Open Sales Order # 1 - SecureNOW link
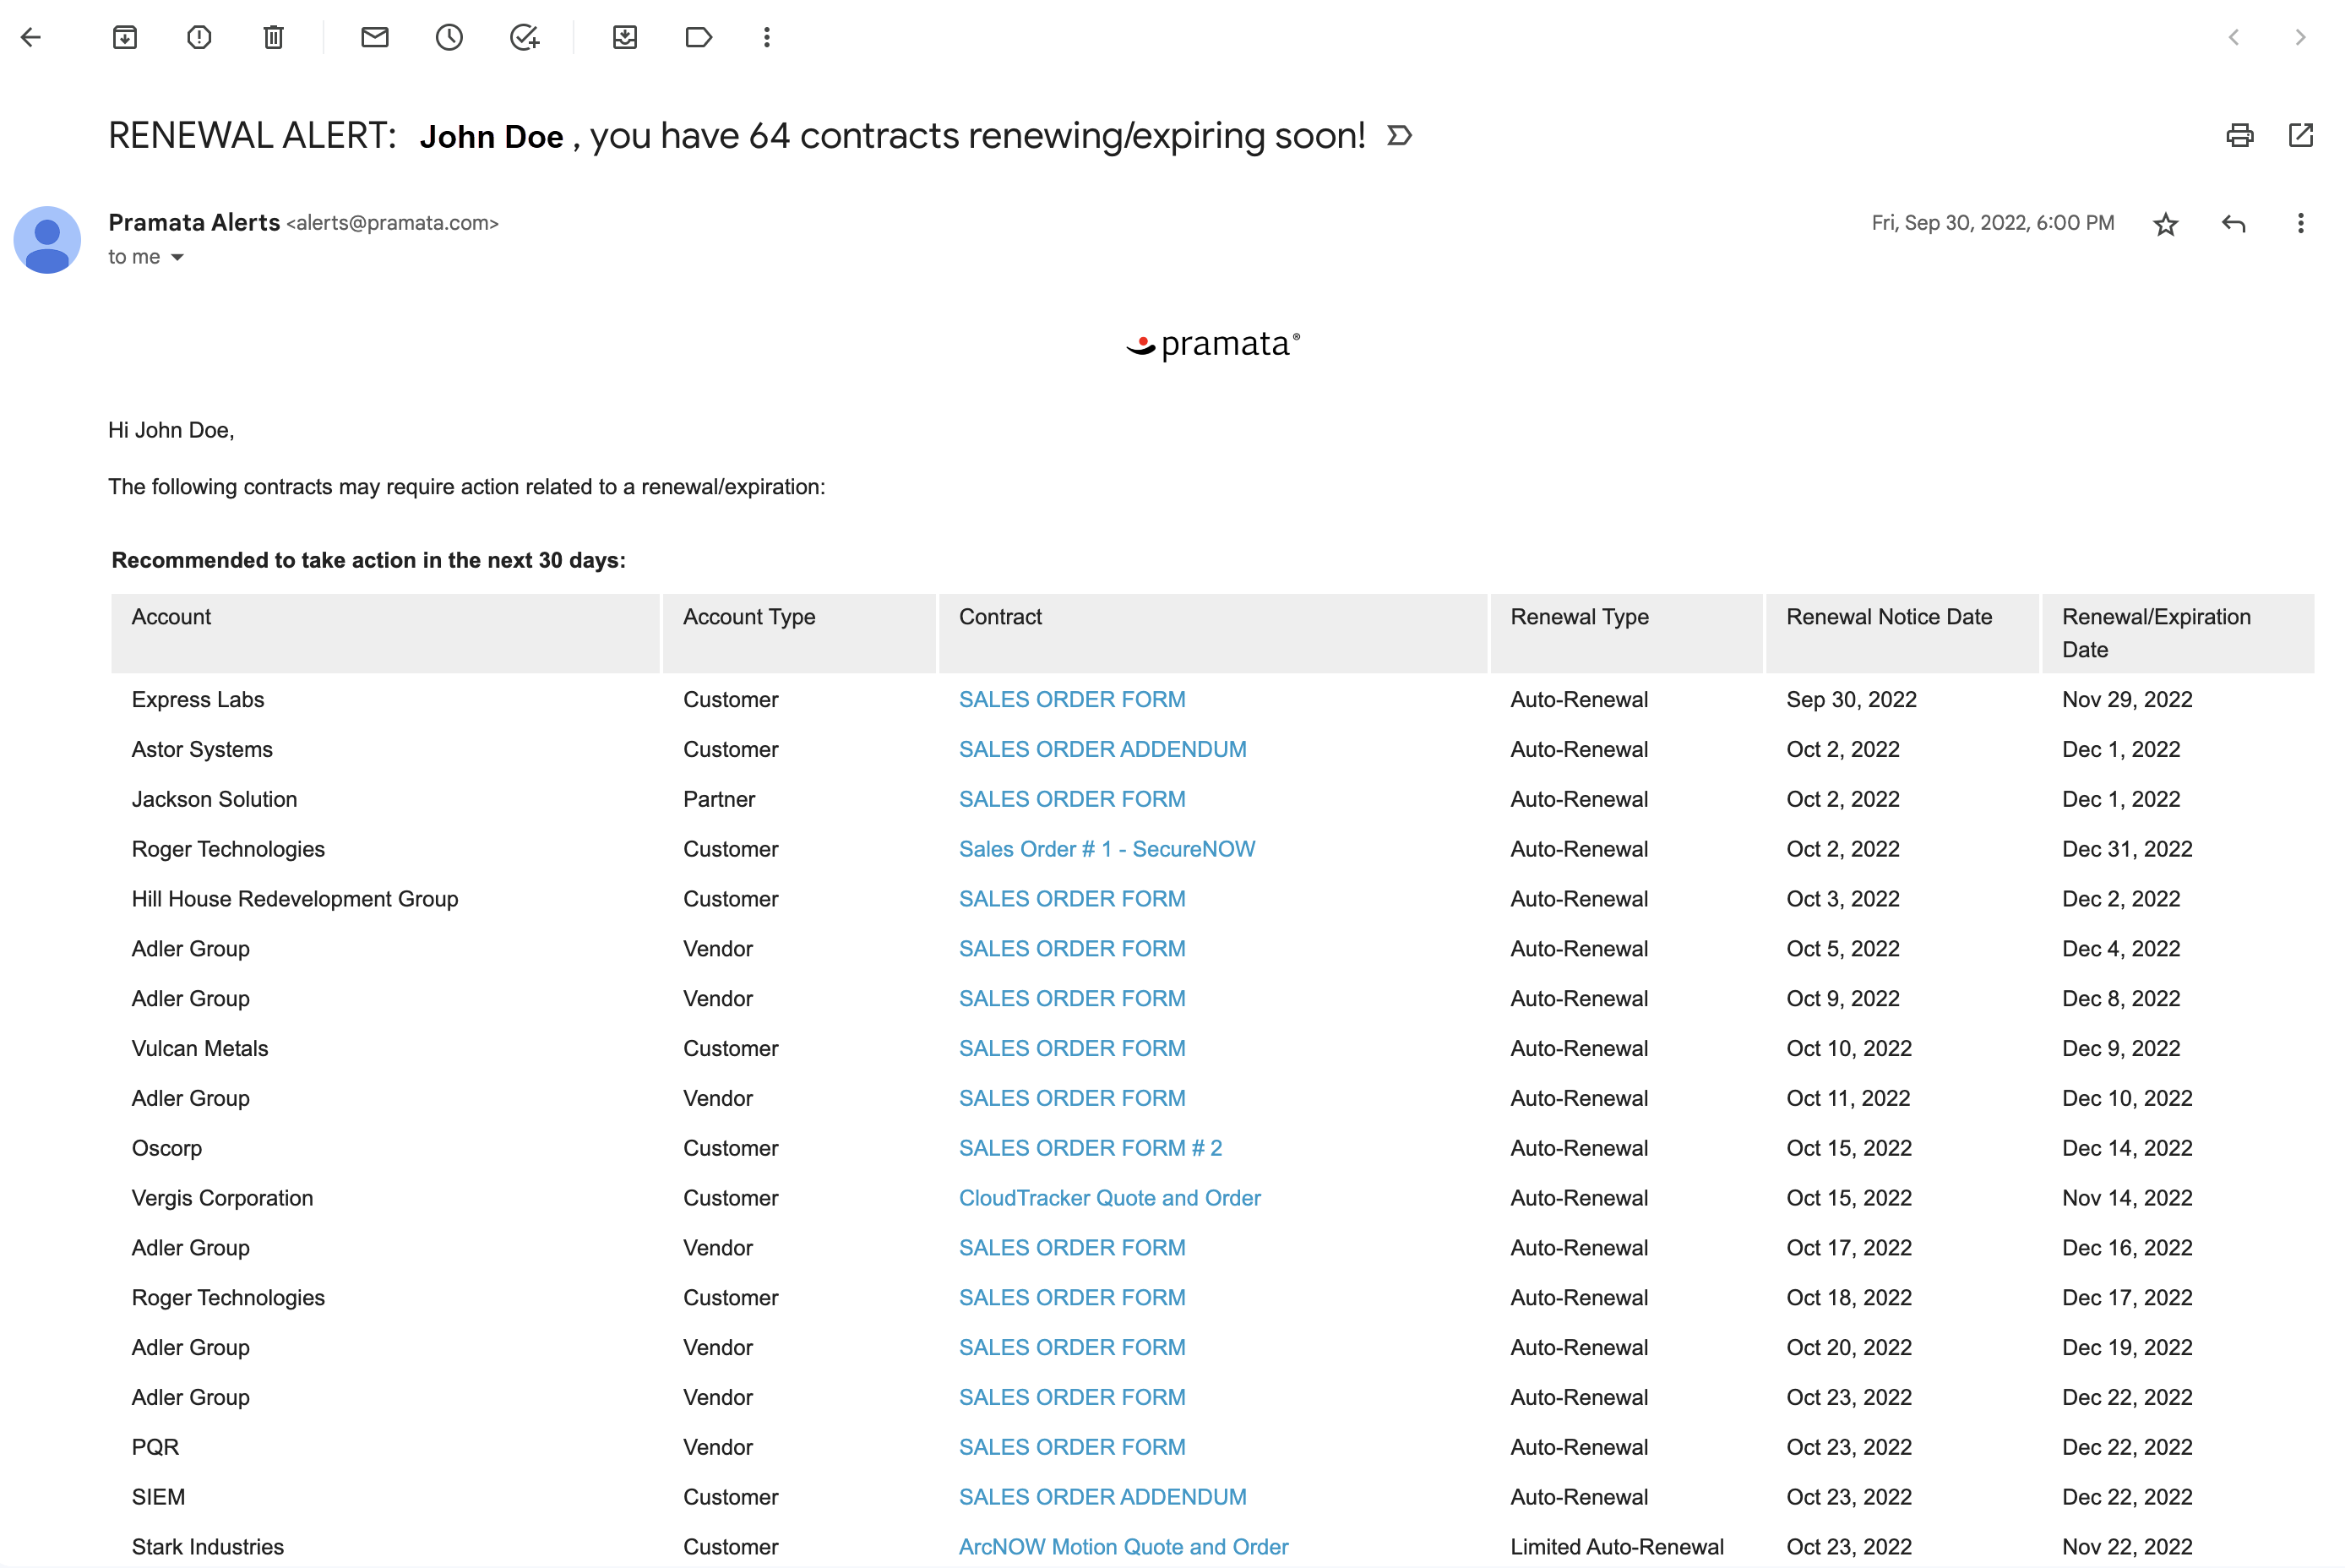Screen dimensions: 2345x1568 [x=1107, y=850]
